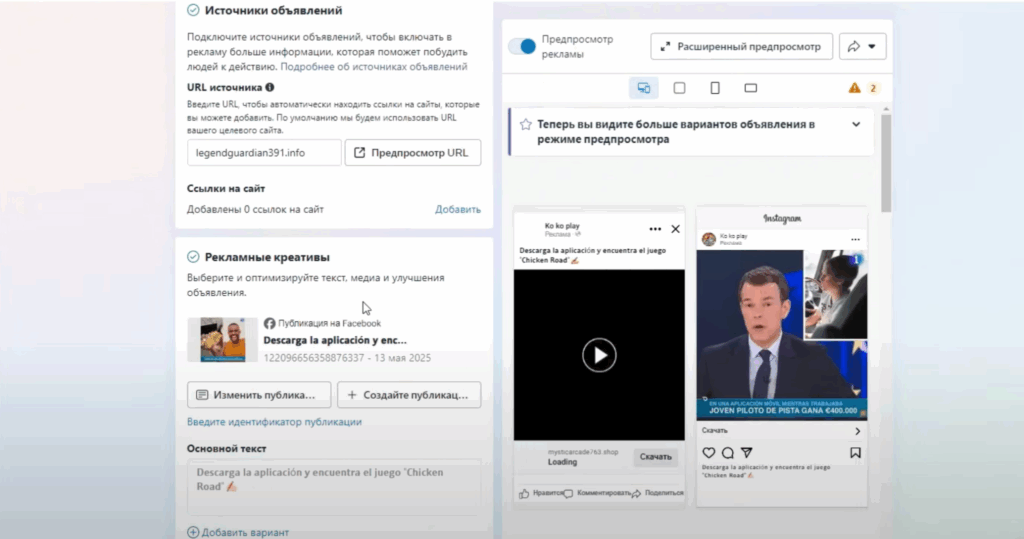Open the share arrow dropdown
The width and height of the screenshot is (1024, 539).
(x=861, y=46)
